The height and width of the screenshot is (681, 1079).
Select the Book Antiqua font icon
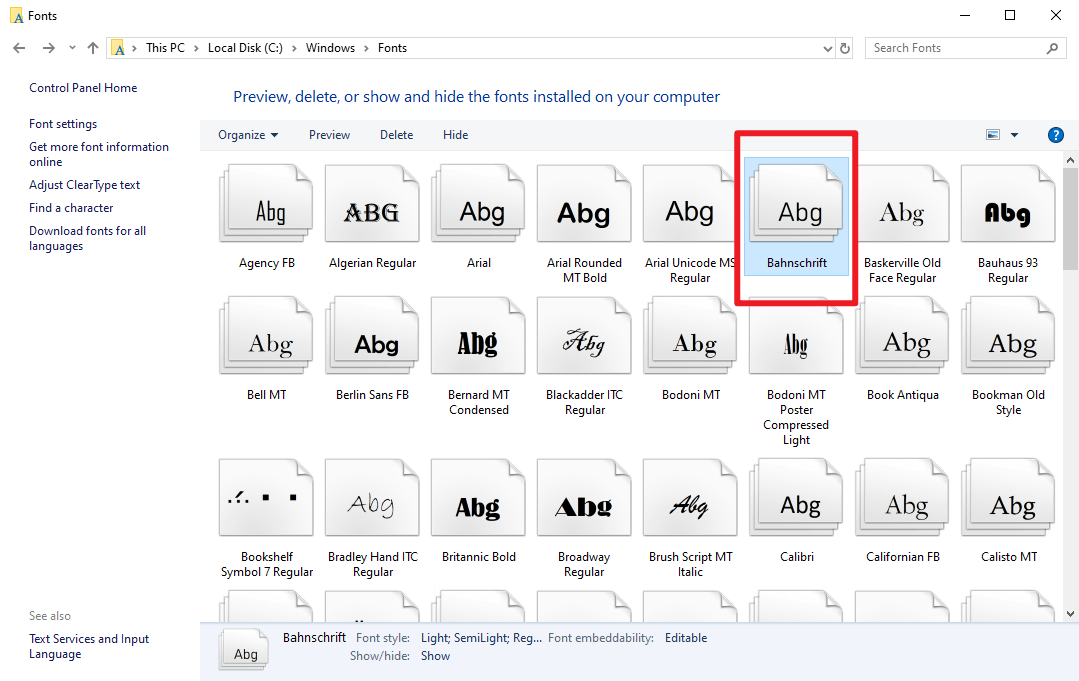tap(902, 336)
